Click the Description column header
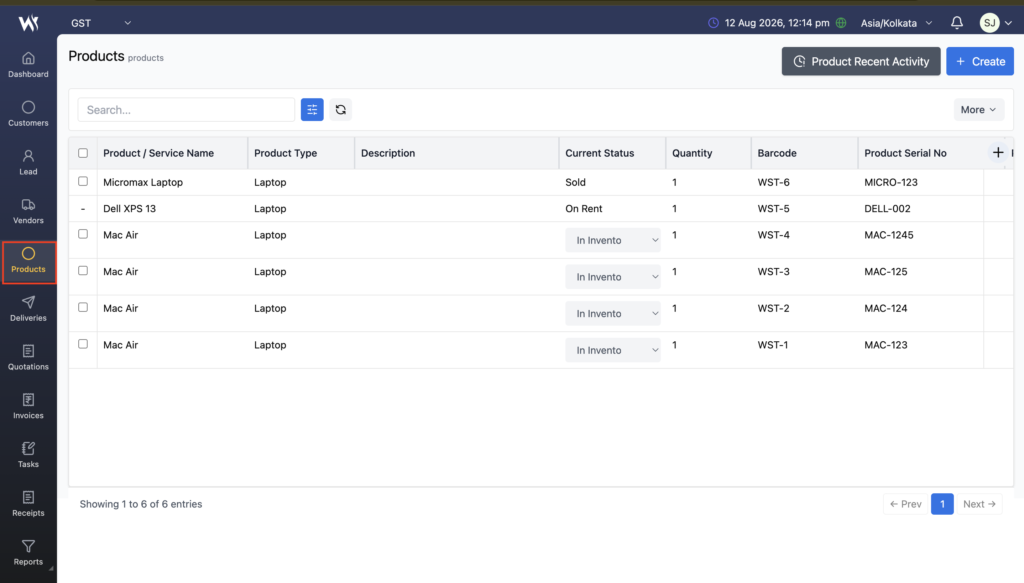 388,153
